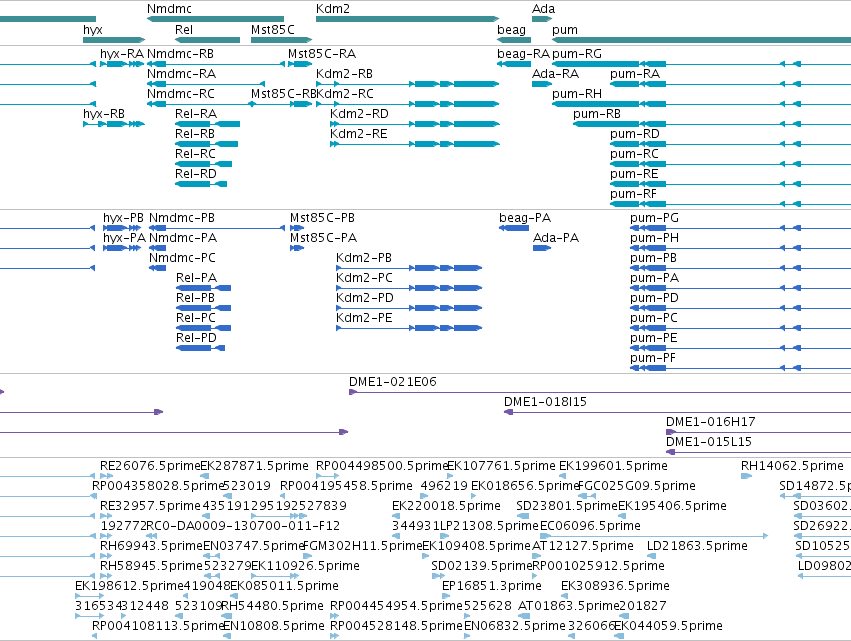
Task: Select EST EK220018.5prime
Action: 446,506
